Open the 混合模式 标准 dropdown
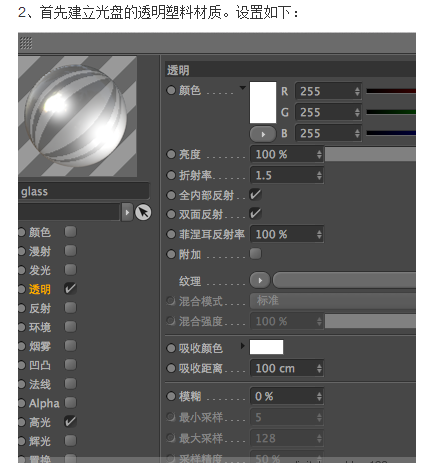 (333, 301)
